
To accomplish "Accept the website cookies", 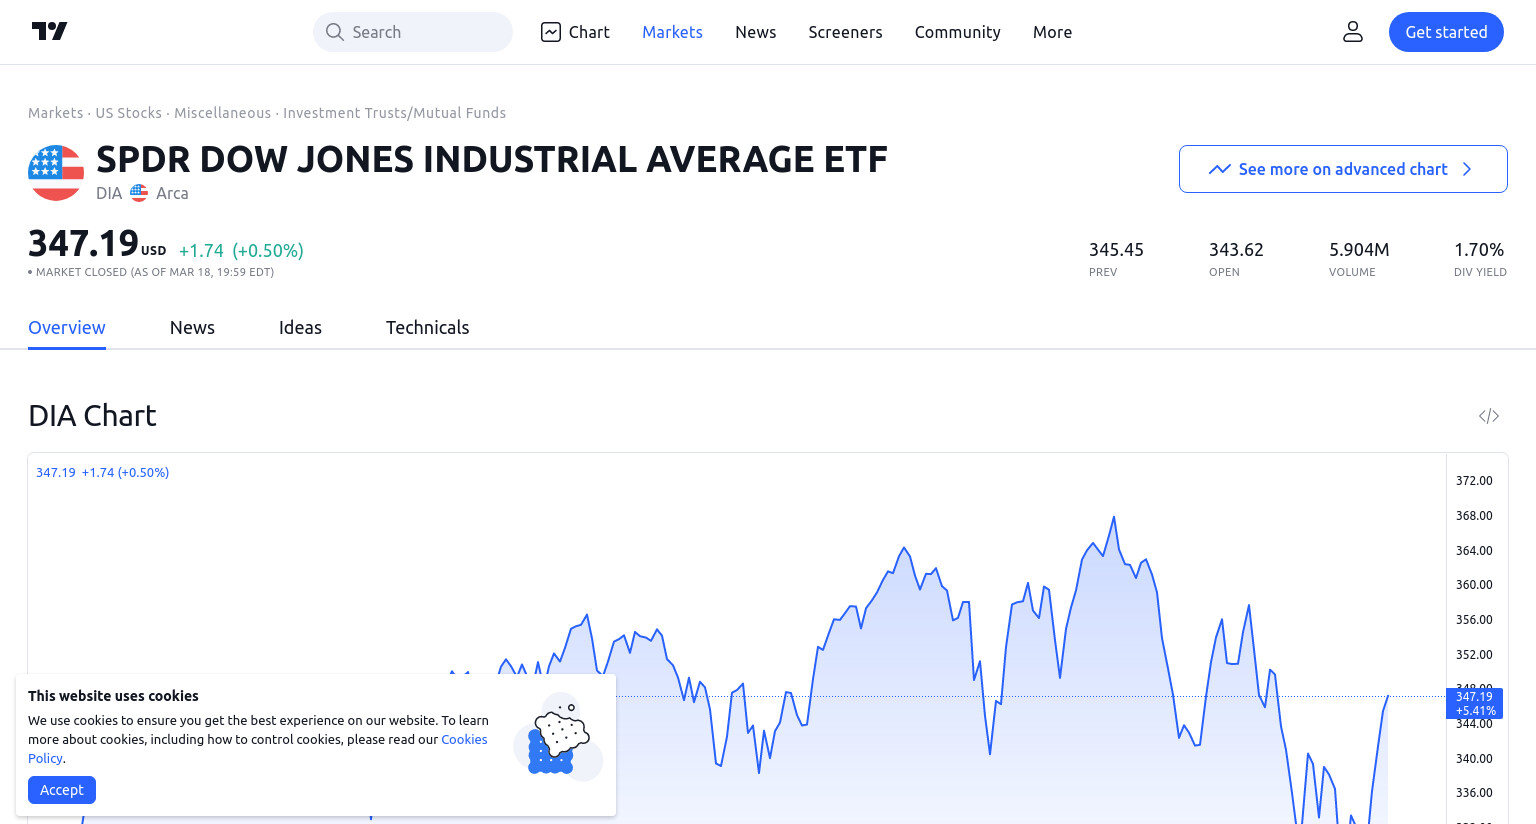I will (x=62, y=790).
